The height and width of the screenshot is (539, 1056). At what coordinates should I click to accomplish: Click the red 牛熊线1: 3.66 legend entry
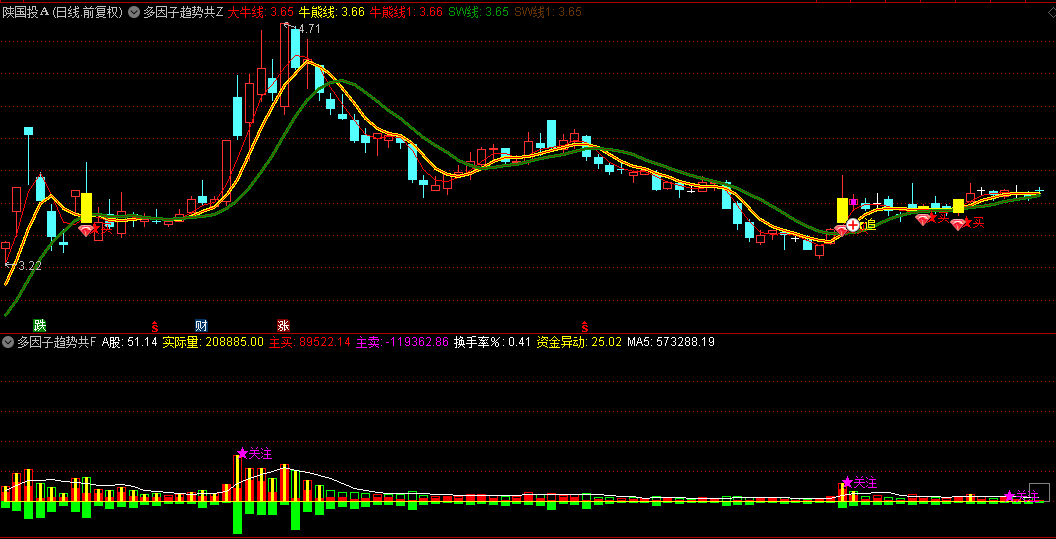click(407, 11)
